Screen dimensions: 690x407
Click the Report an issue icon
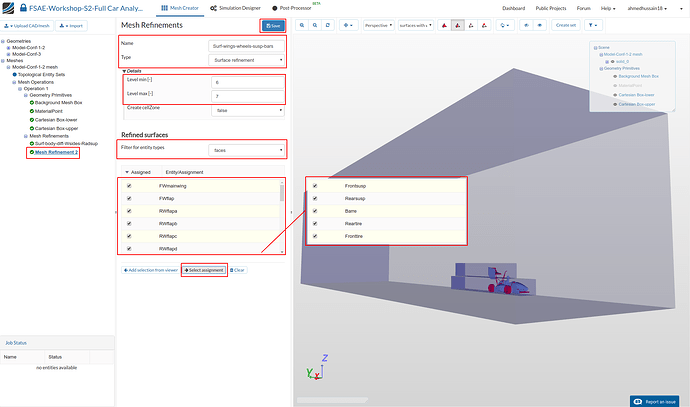click(x=637, y=401)
